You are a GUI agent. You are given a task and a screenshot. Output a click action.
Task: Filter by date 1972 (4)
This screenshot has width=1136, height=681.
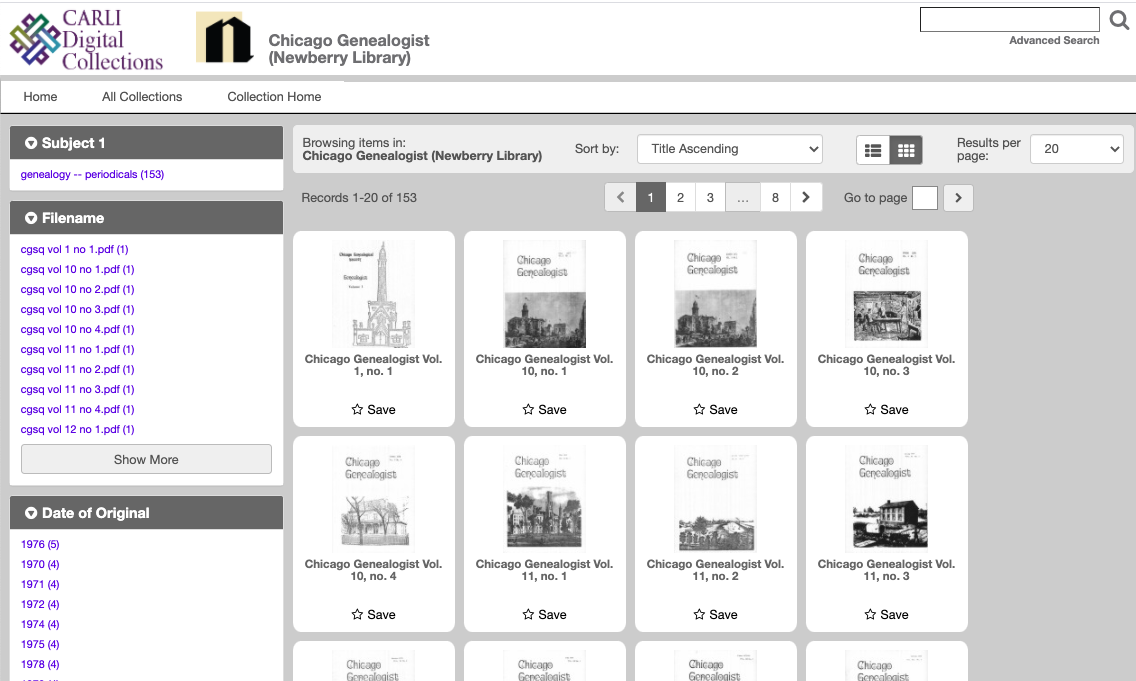(x=40, y=604)
